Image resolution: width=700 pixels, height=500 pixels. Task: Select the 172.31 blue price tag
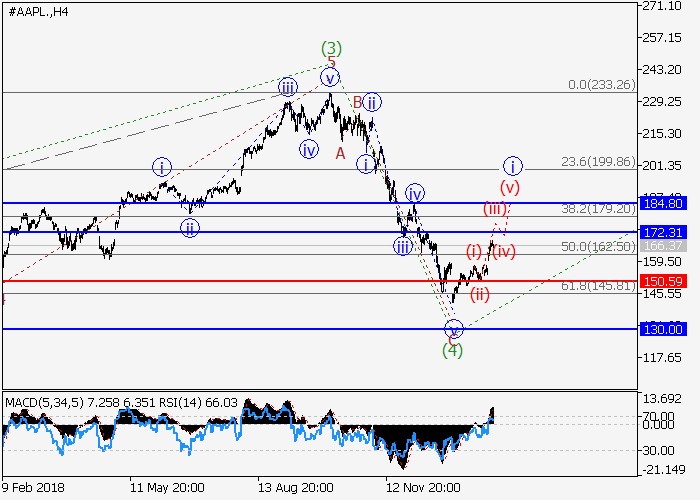(x=663, y=232)
